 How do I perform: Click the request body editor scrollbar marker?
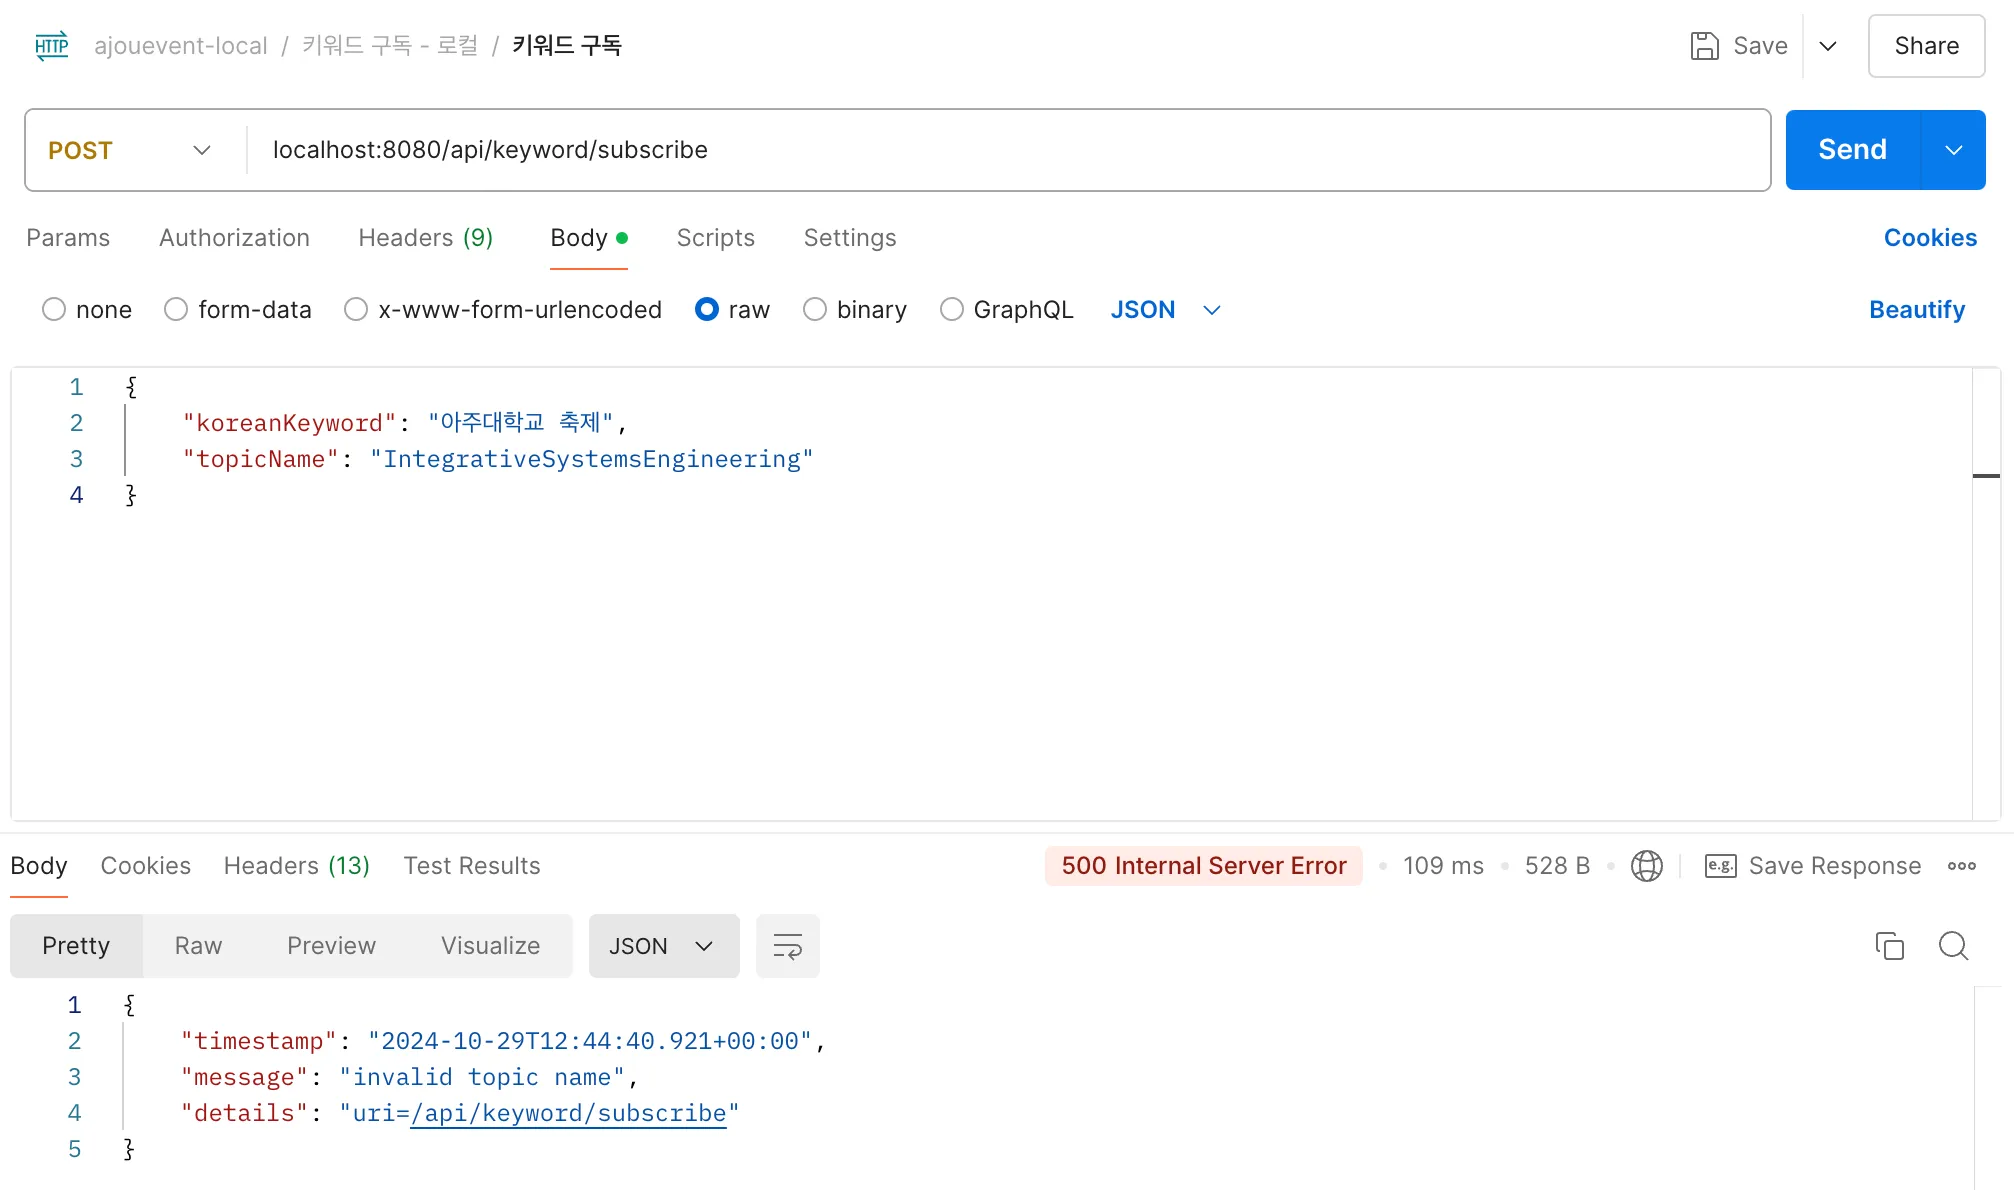[1985, 476]
